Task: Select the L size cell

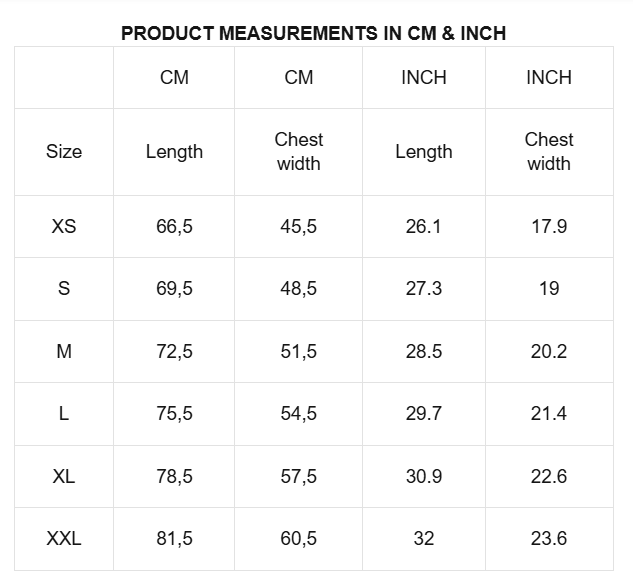Action: pyautogui.click(x=64, y=414)
